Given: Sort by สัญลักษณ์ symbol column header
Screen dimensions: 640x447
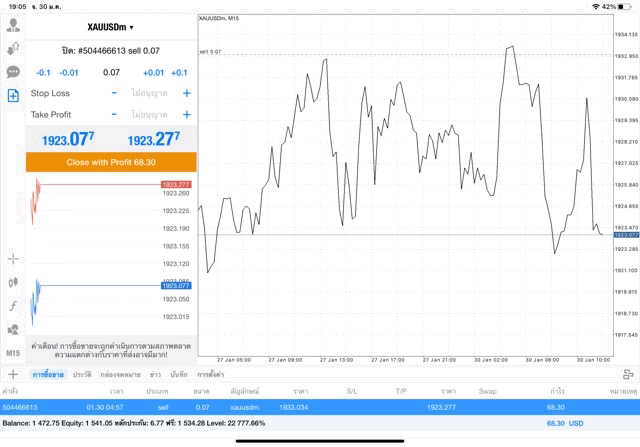Looking at the screenshot, I should point(245,391).
